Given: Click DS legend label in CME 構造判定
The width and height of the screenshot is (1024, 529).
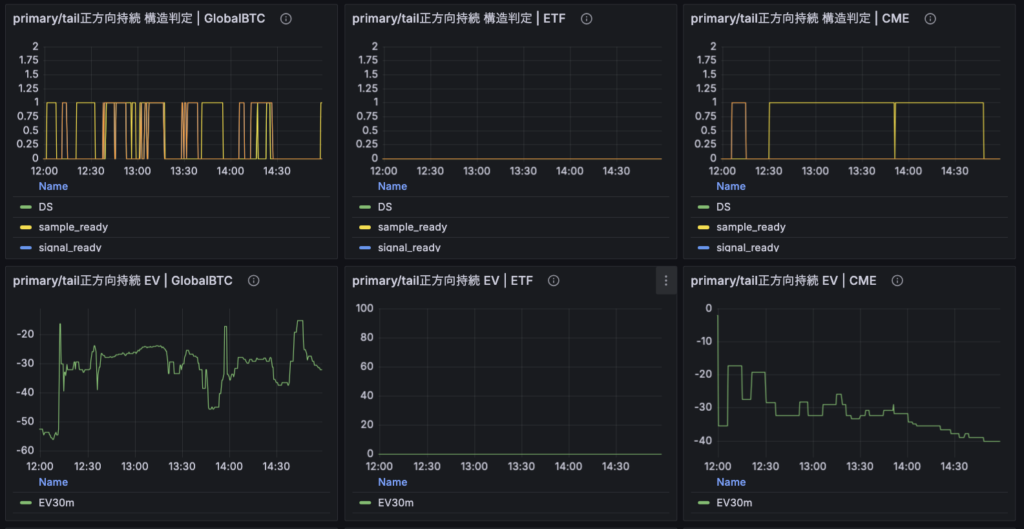Looking at the screenshot, I should click(x=724, y=207).
